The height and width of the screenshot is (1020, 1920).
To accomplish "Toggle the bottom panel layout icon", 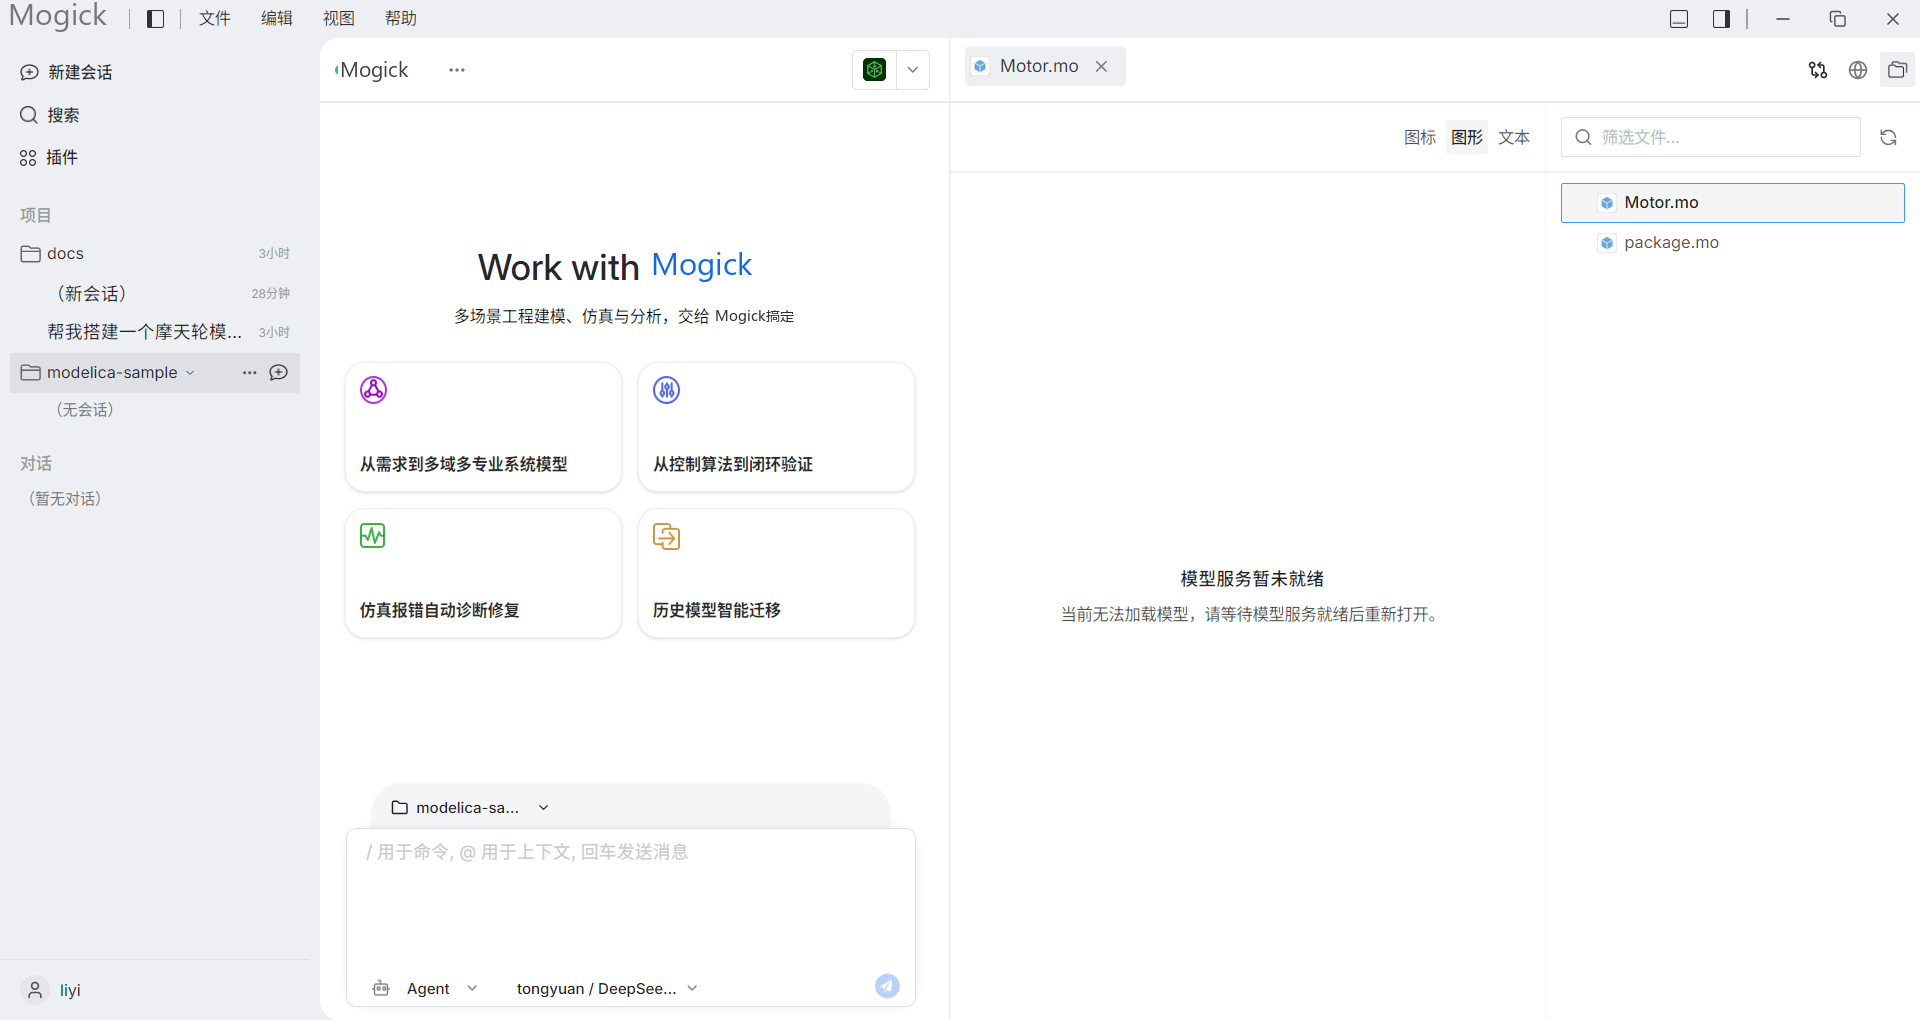I will coord(1679,19).
